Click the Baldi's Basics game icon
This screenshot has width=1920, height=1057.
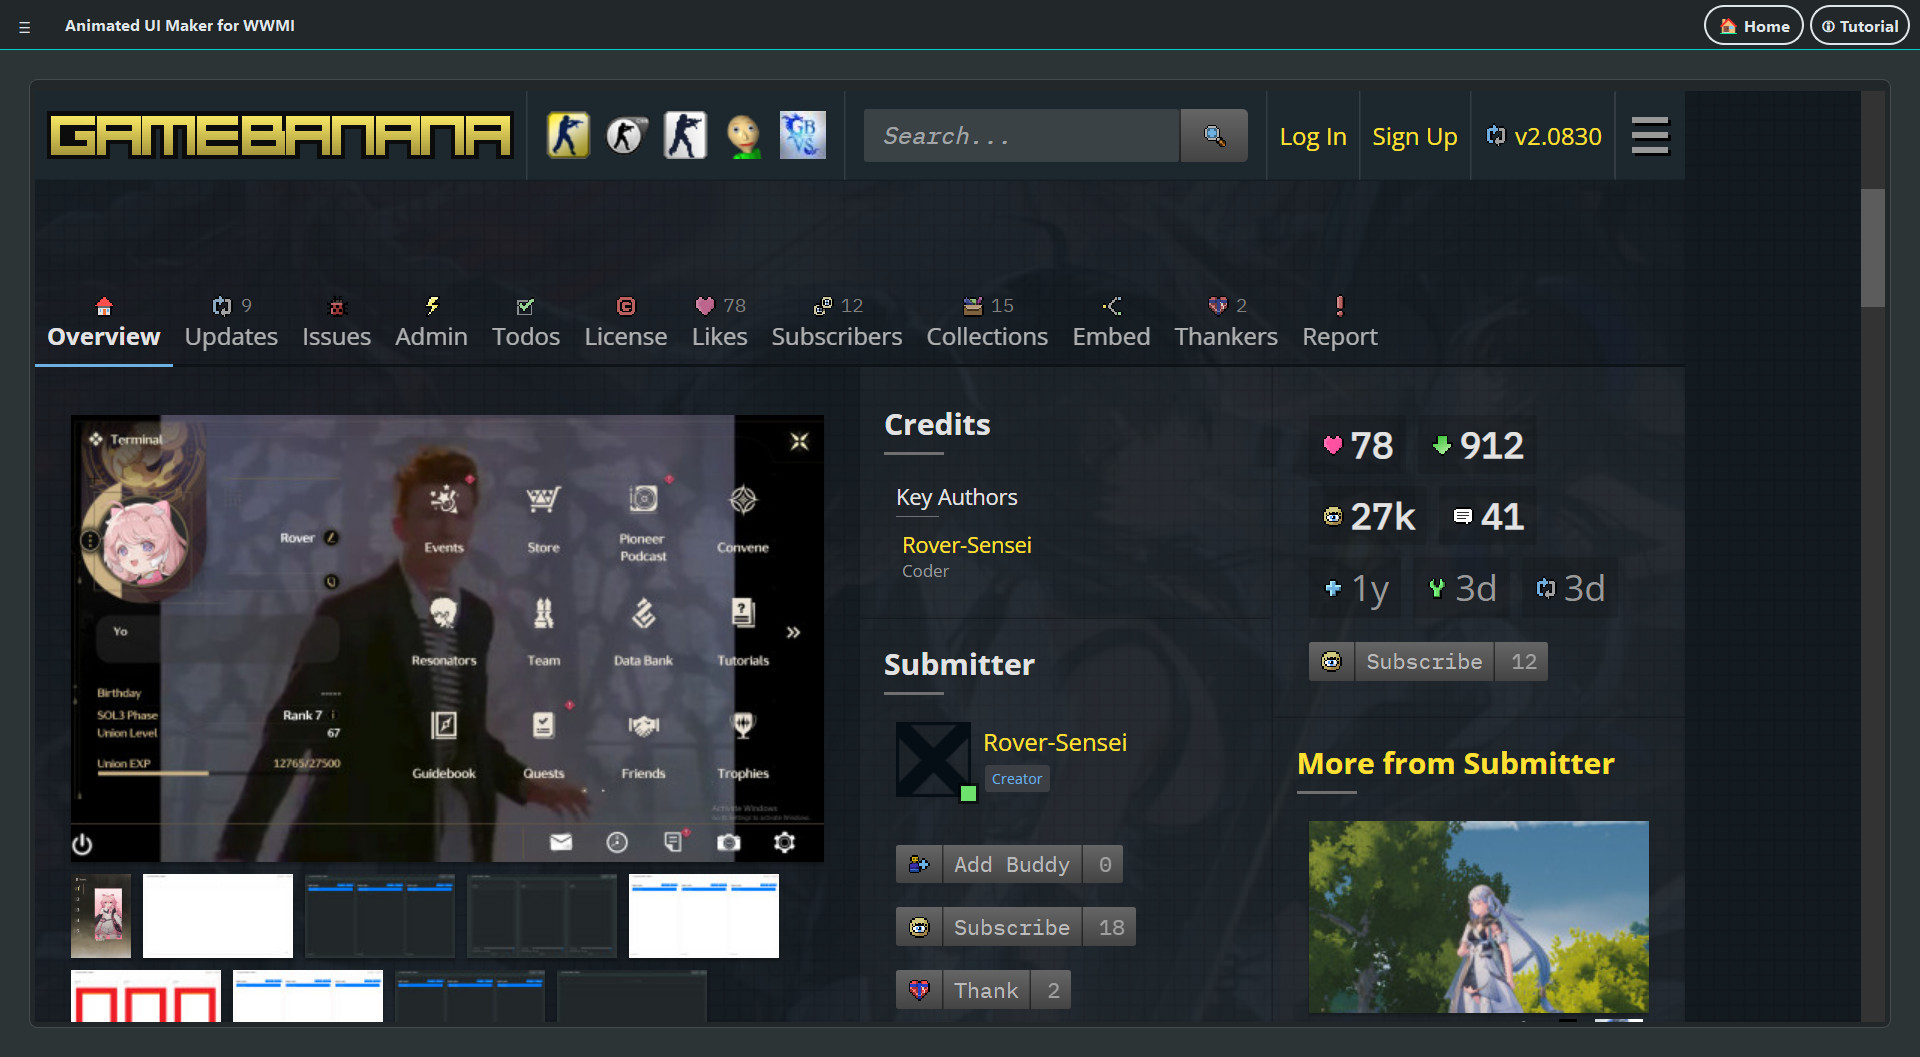pyautogui.click(x=744, y=135)
